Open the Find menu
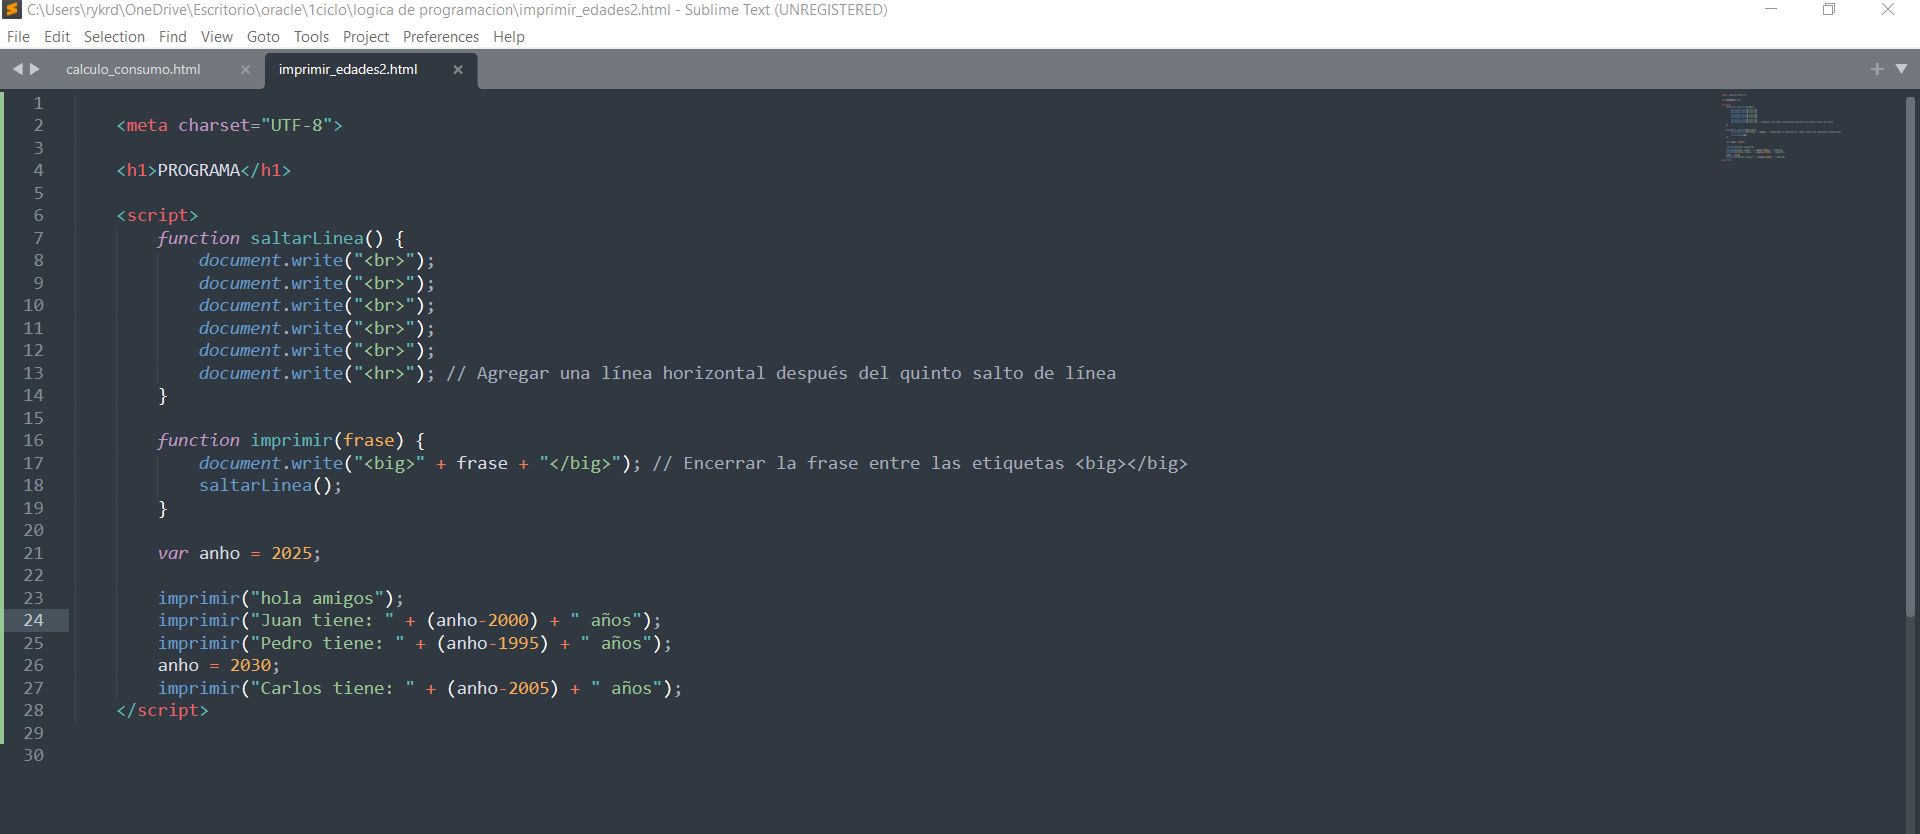This screenshot has width=1920, height=834. click(173, 37)
